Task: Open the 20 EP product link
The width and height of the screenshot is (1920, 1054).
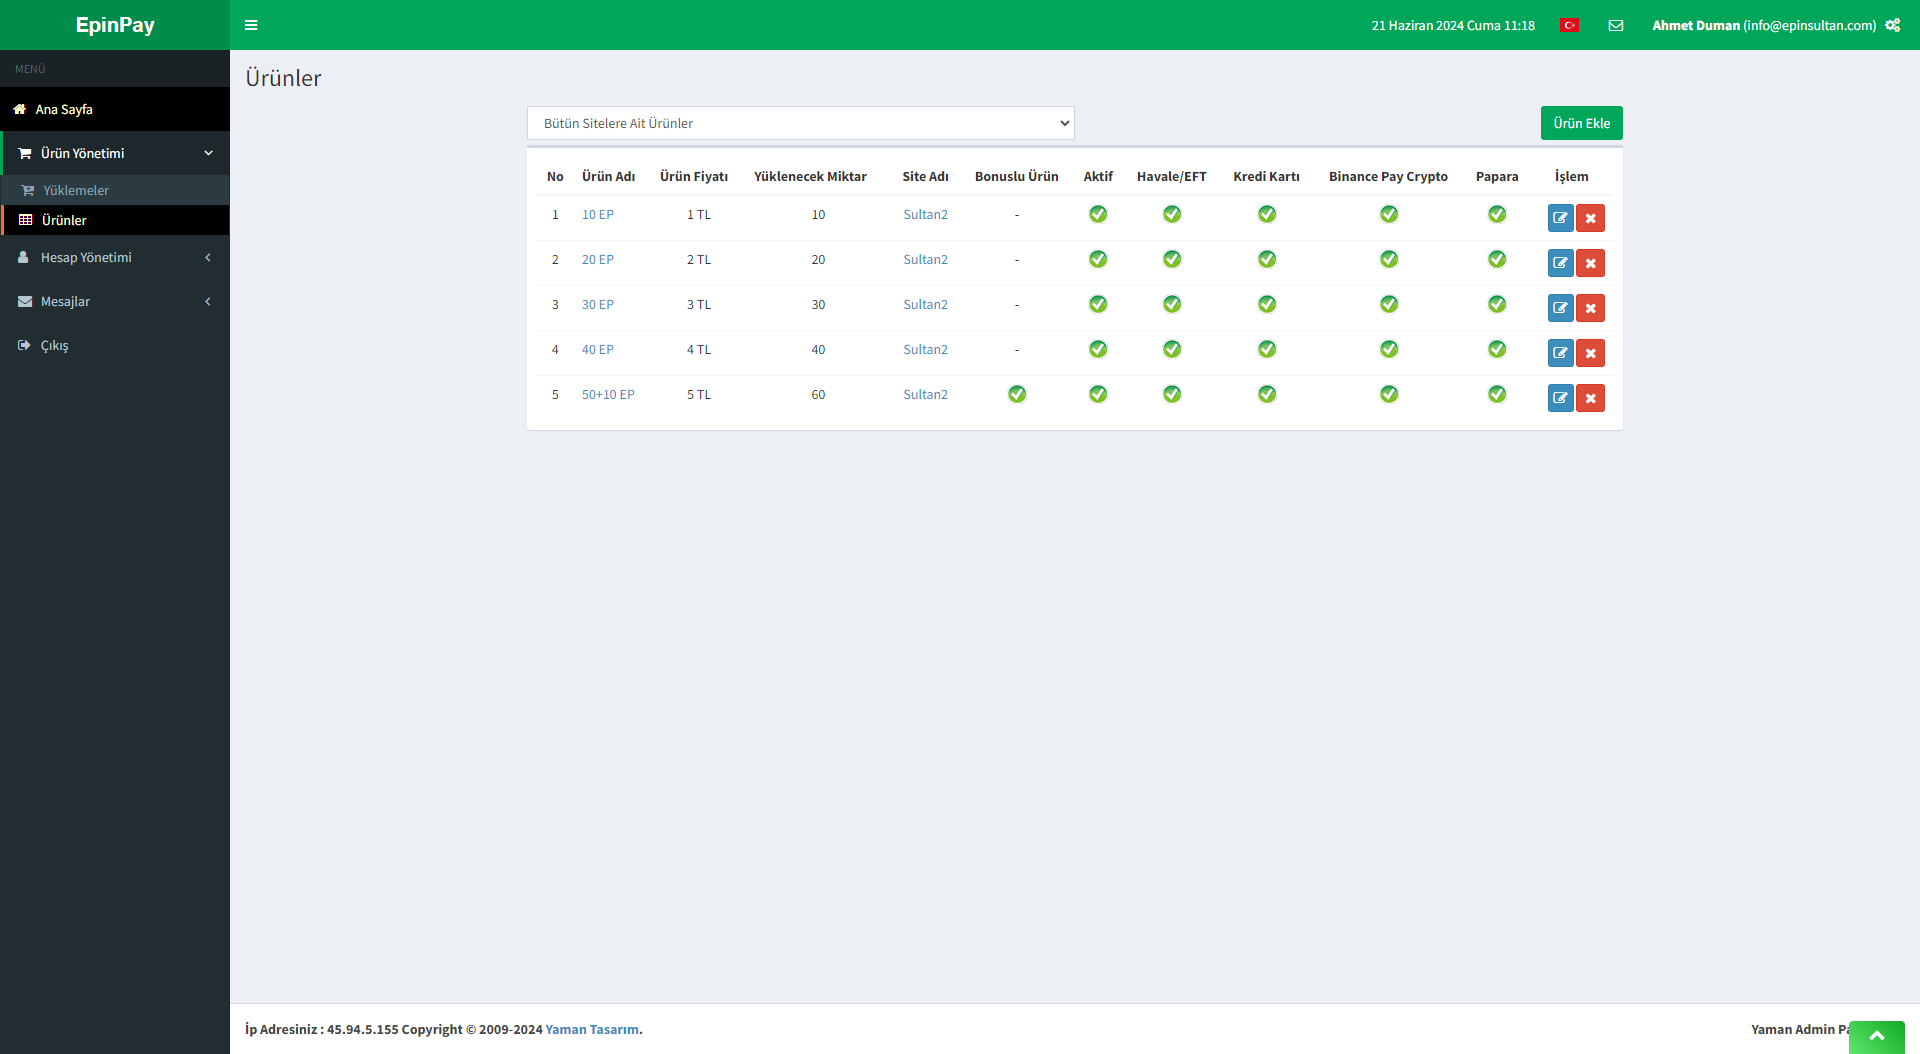Action: 598,259
